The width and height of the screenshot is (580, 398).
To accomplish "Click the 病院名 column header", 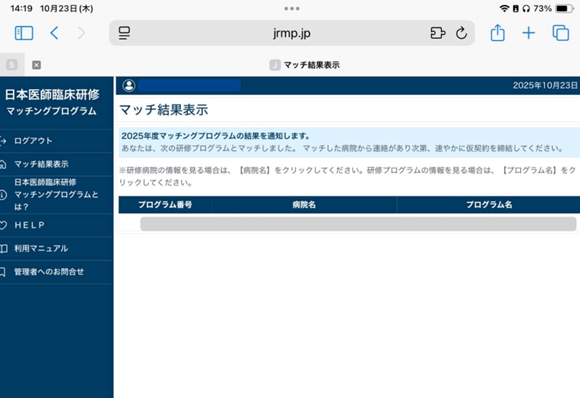I will (304, 205).
